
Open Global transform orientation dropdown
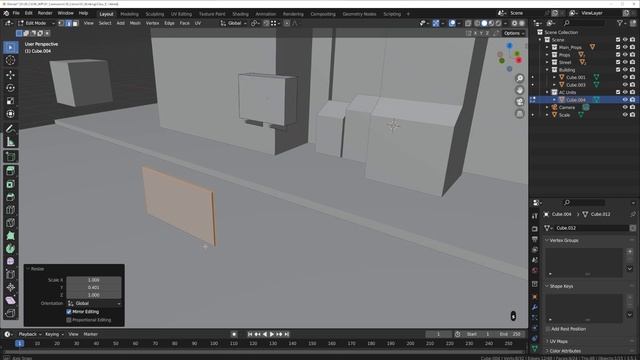233,23
